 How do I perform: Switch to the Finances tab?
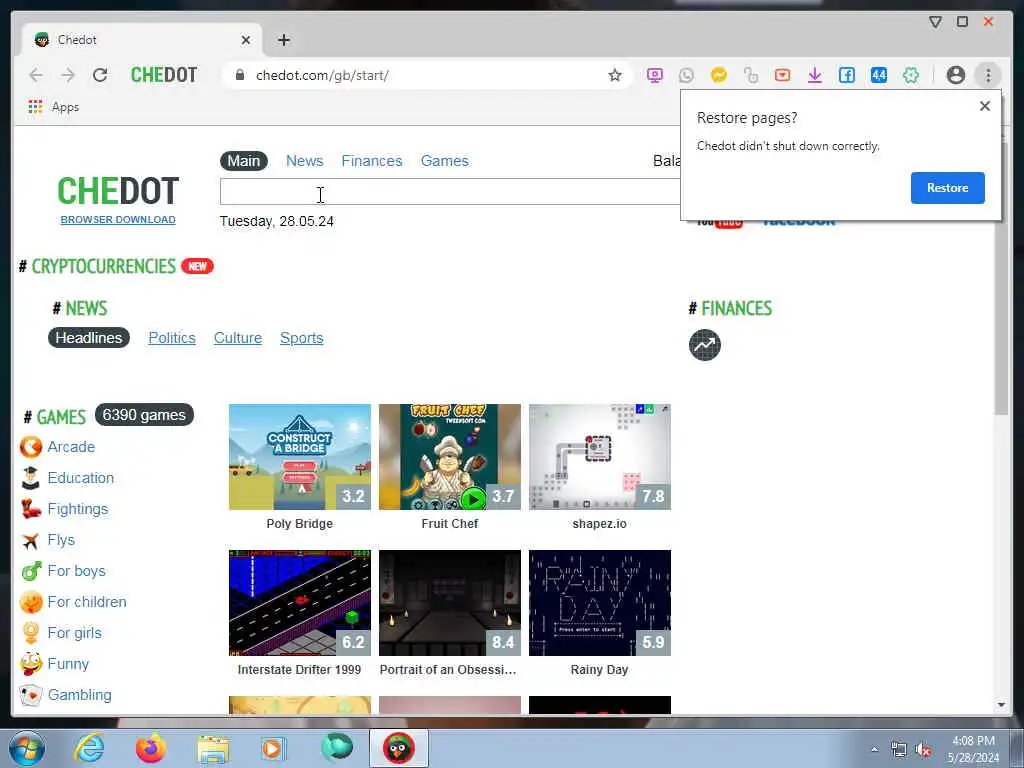tap(372, 161)
